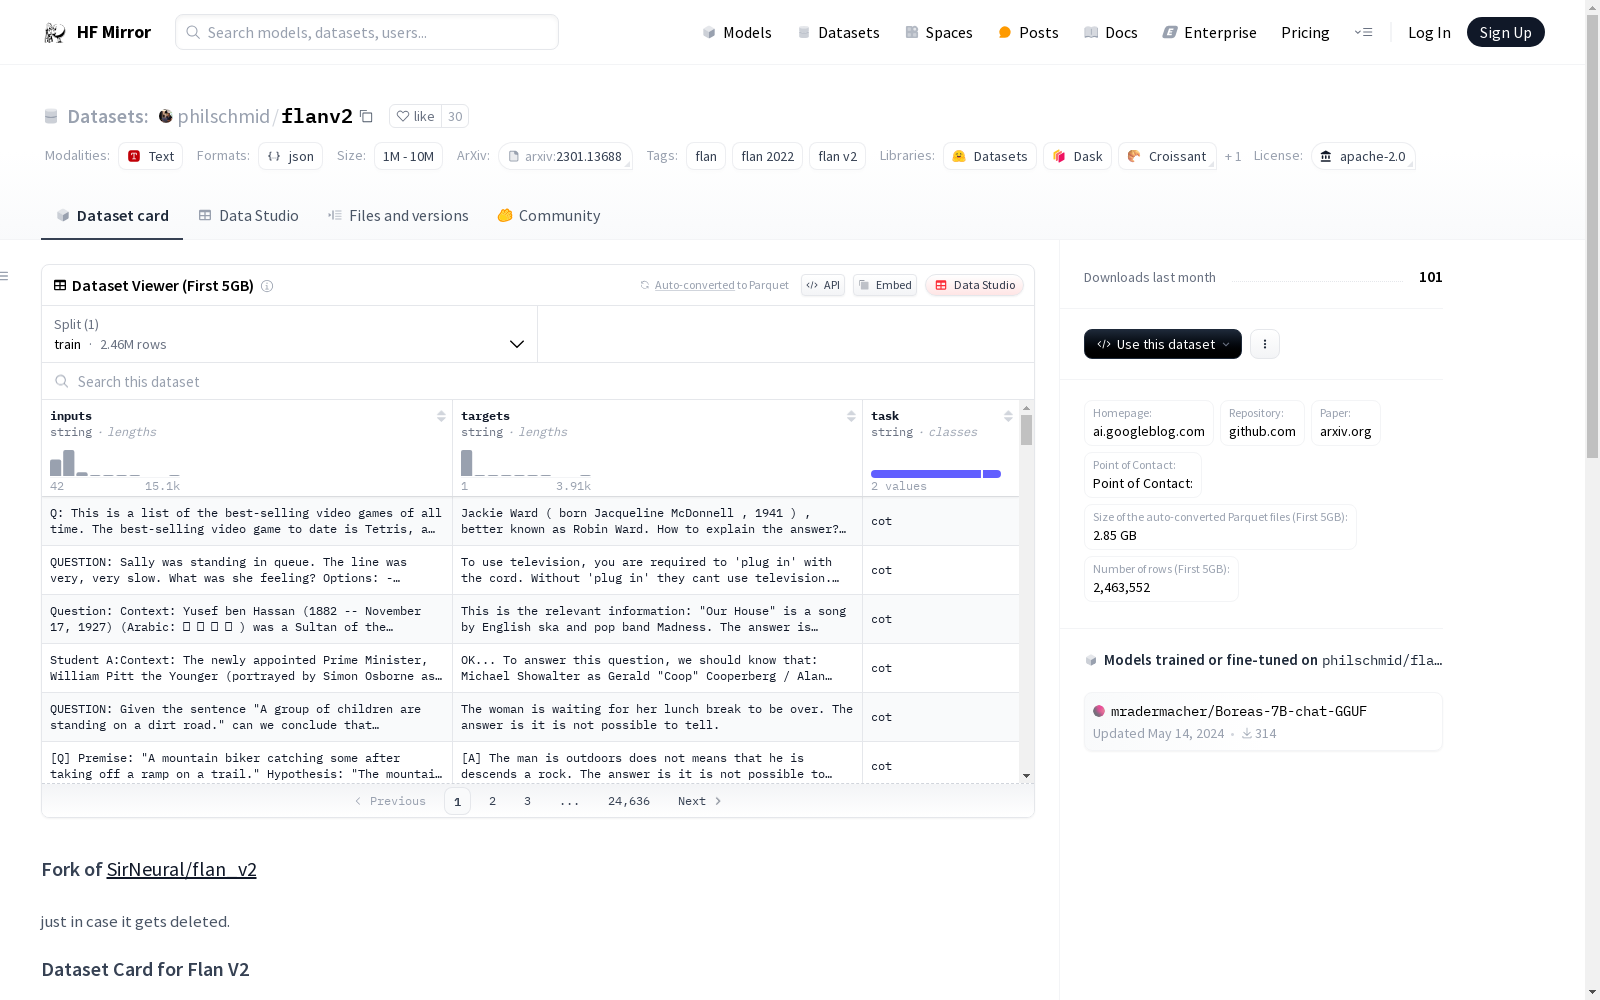Select the flan v2 tag
Screen dimensions: 1600x1000
(x=837, y=156)
